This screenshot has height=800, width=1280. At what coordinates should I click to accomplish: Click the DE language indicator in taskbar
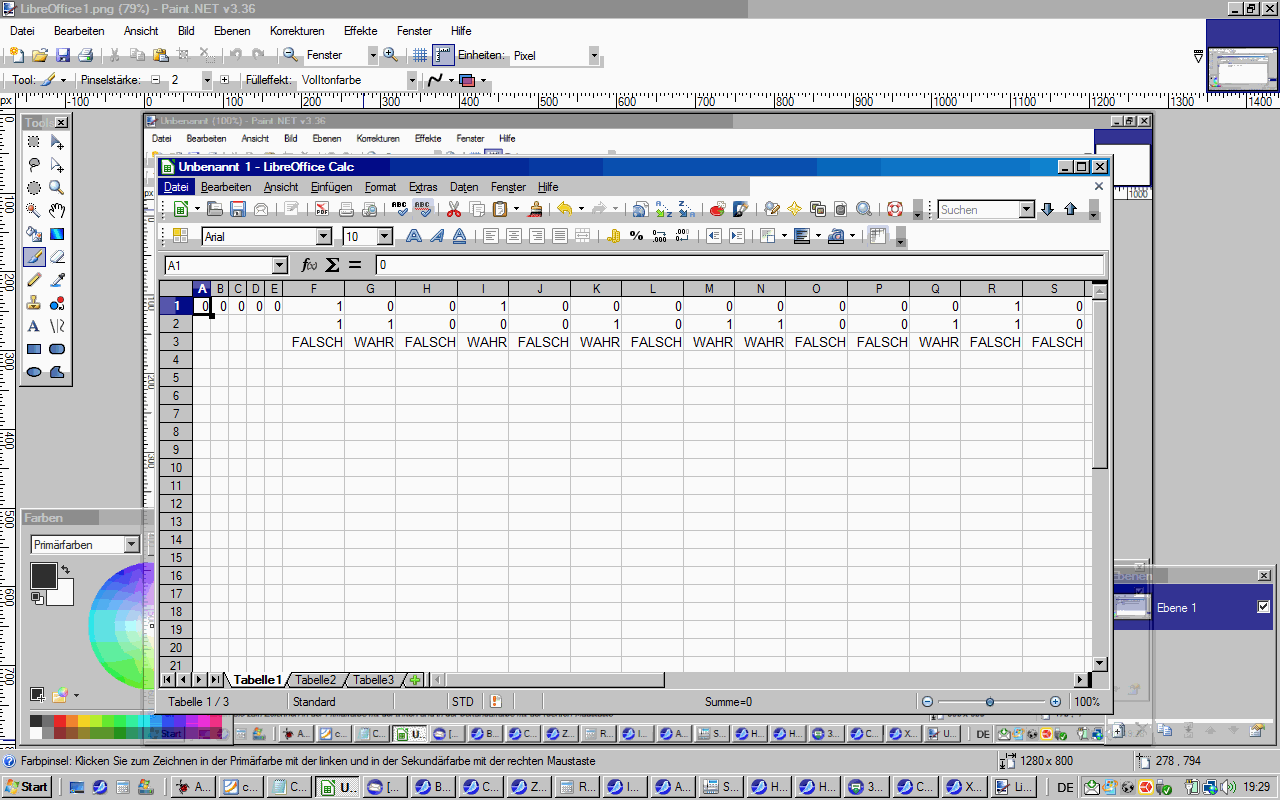coord(1065,788)
